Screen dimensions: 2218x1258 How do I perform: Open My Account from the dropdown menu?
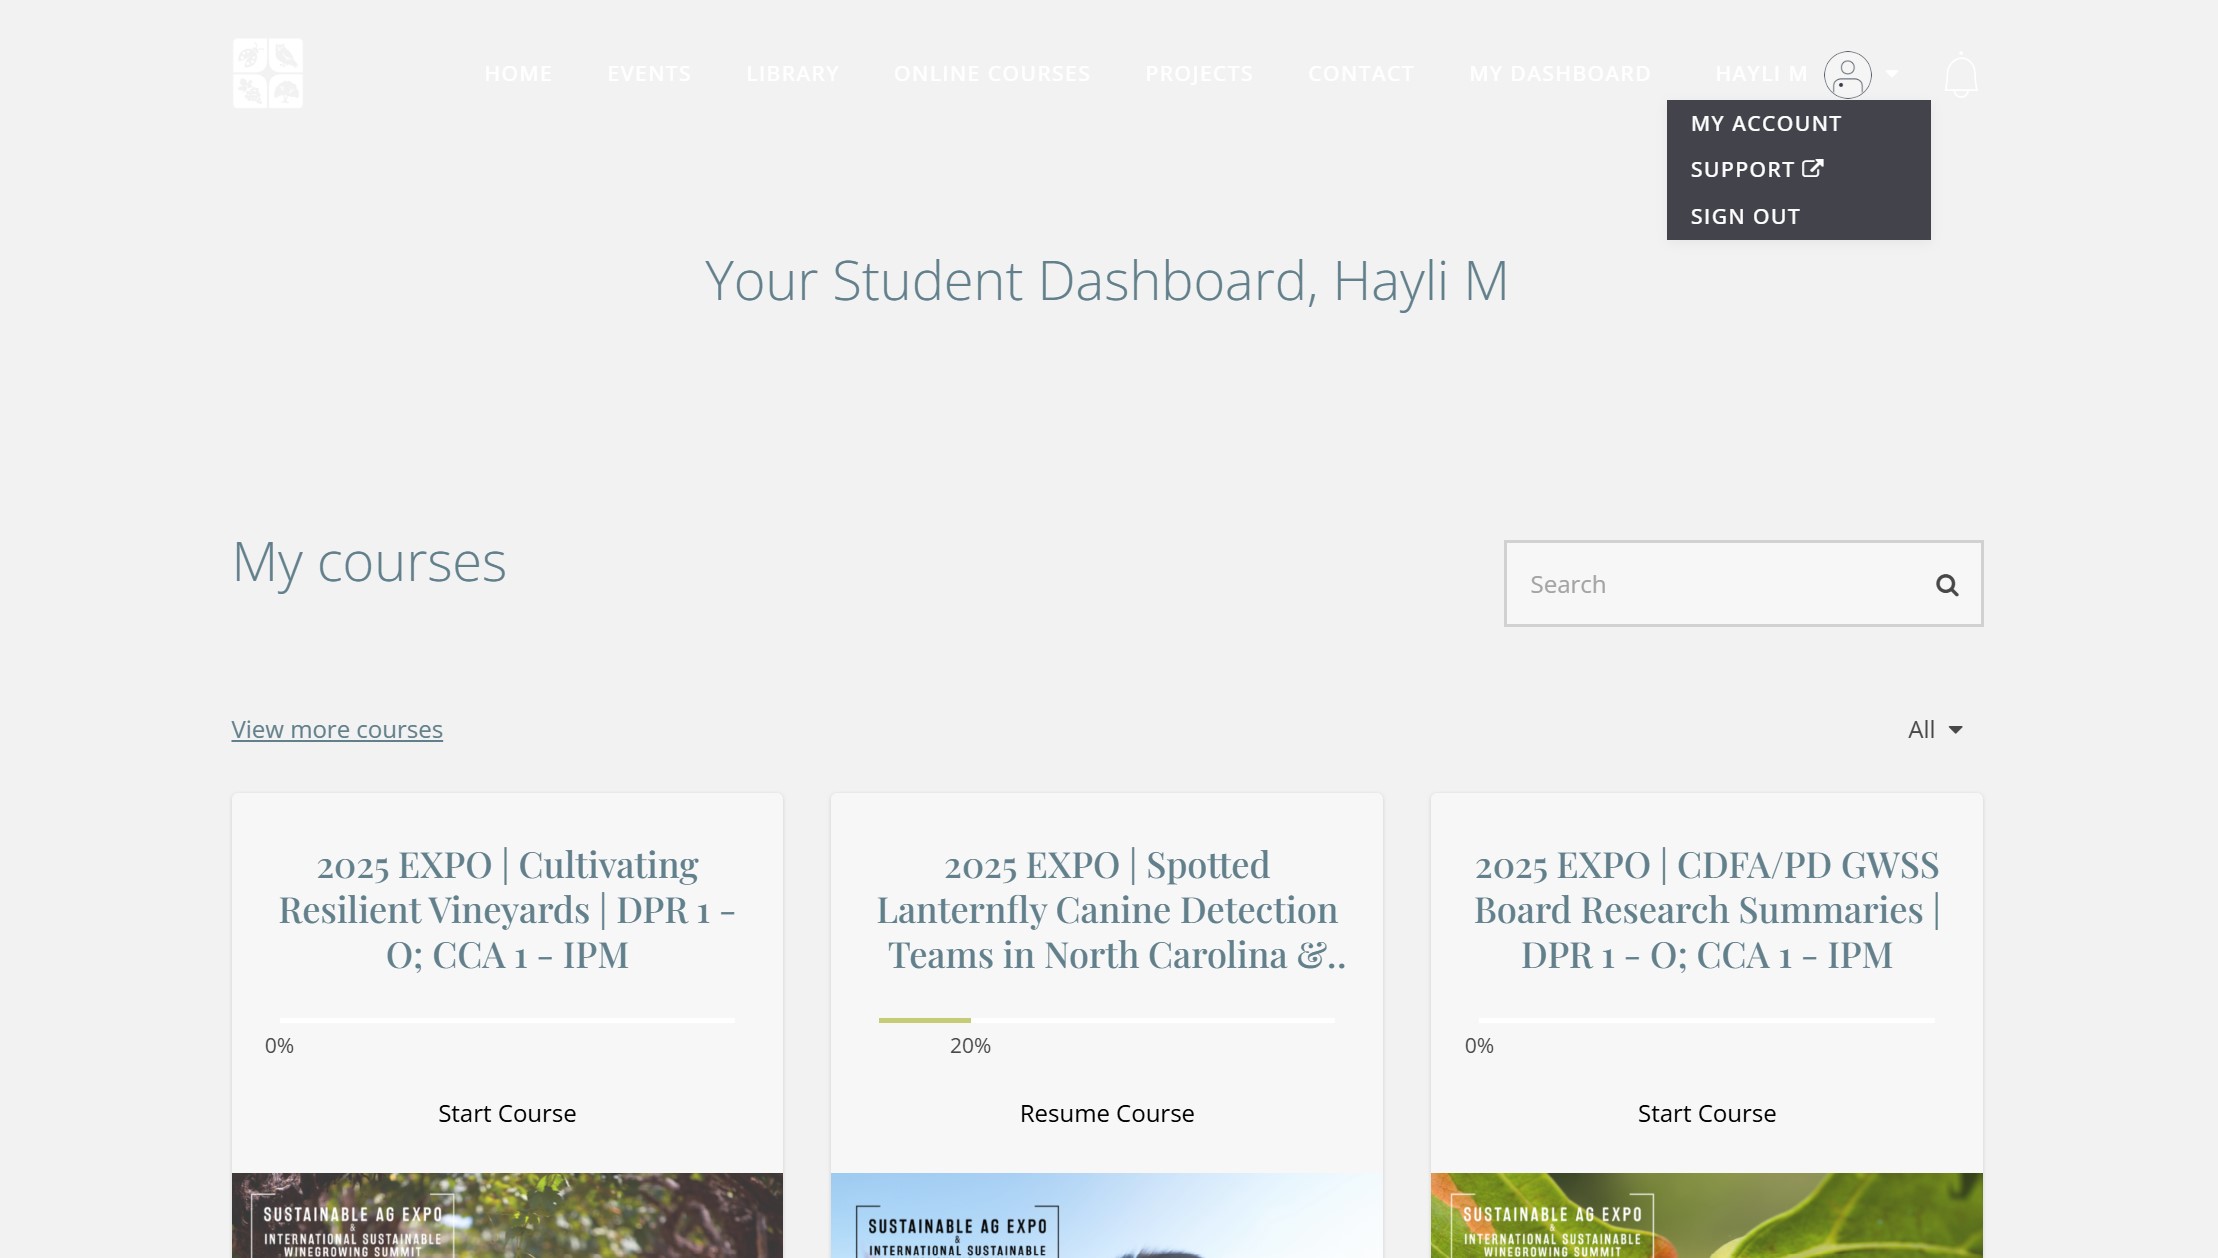pos(1765,124)
